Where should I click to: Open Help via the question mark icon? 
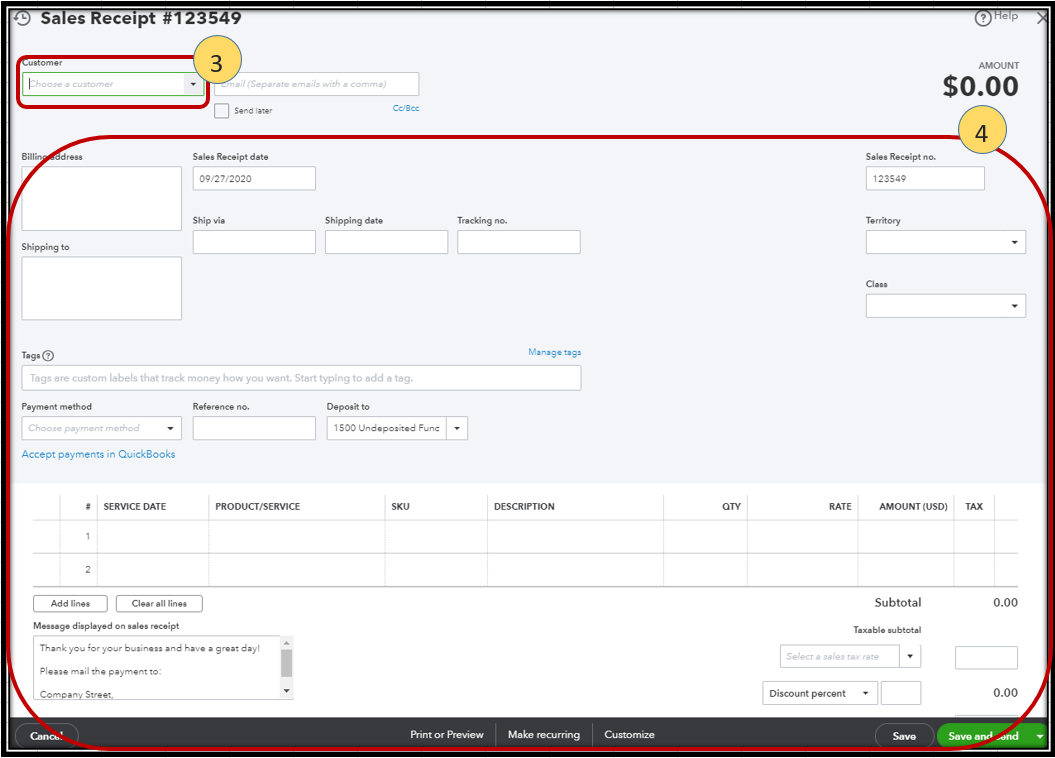pyautogui.click(x=982, y=17)
